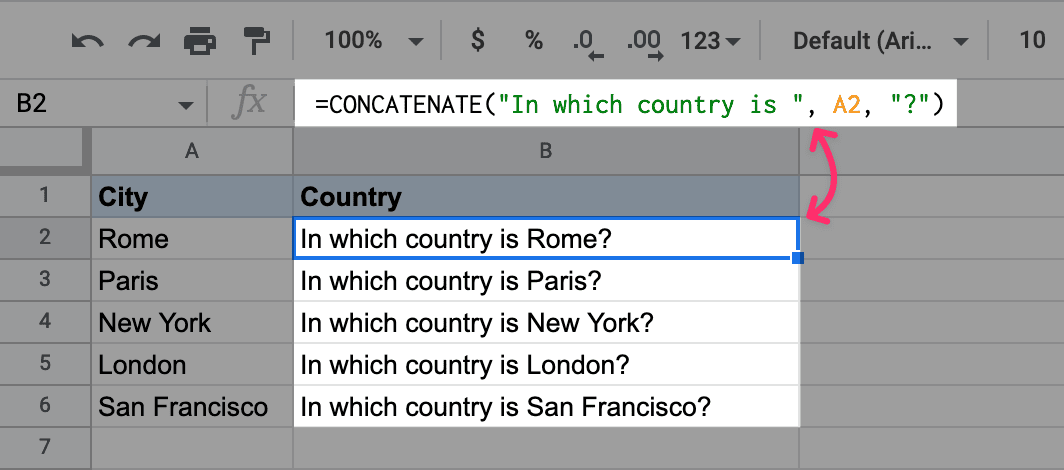Open the 100% zoom dropdown
The height and width of the screenshot is (470, 1064).
(373, 41)
